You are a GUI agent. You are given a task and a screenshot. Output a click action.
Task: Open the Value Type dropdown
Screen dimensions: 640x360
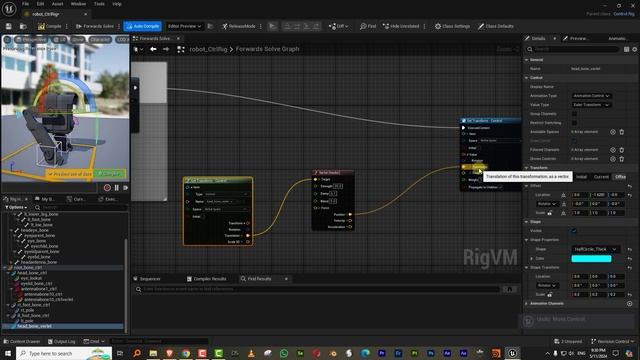click(x=591, y=105)
